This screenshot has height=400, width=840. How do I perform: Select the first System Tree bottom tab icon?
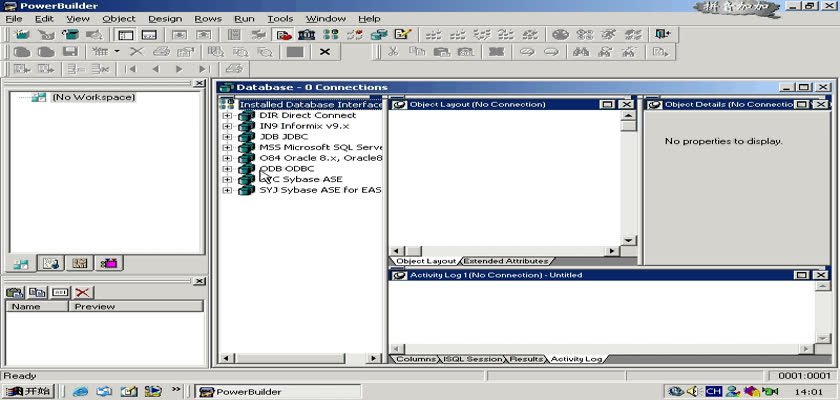(22, 263)
